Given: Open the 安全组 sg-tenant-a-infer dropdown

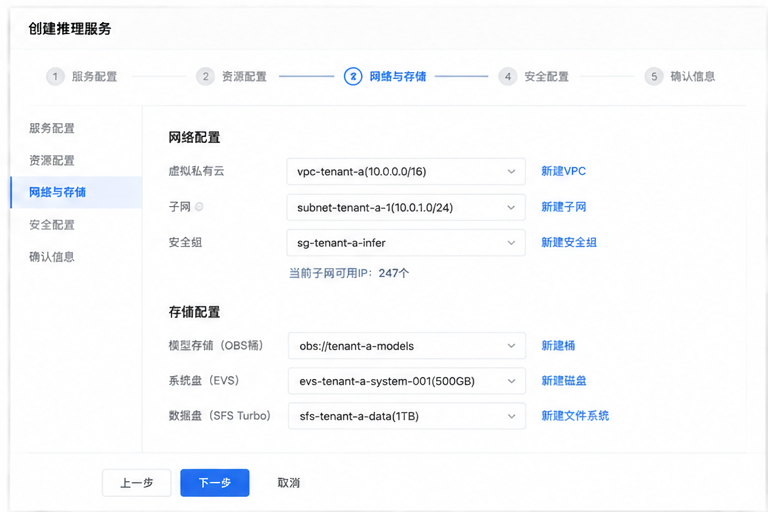Looking at the screenshot, I should (406, 243).
